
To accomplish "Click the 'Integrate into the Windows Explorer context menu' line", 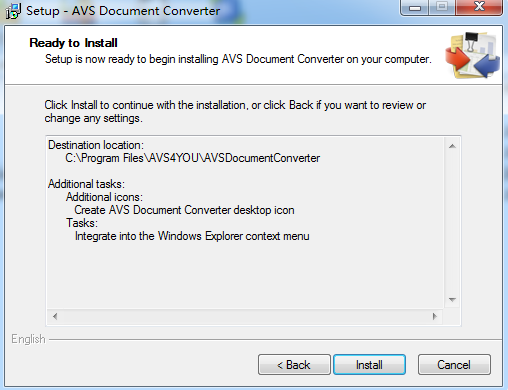I will (192, 236).
